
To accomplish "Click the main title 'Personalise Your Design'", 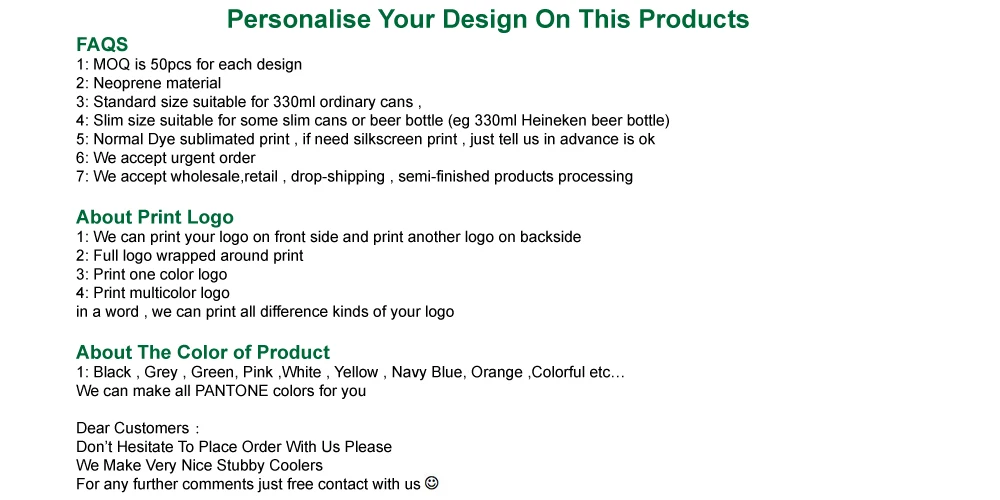I will 488,19.
